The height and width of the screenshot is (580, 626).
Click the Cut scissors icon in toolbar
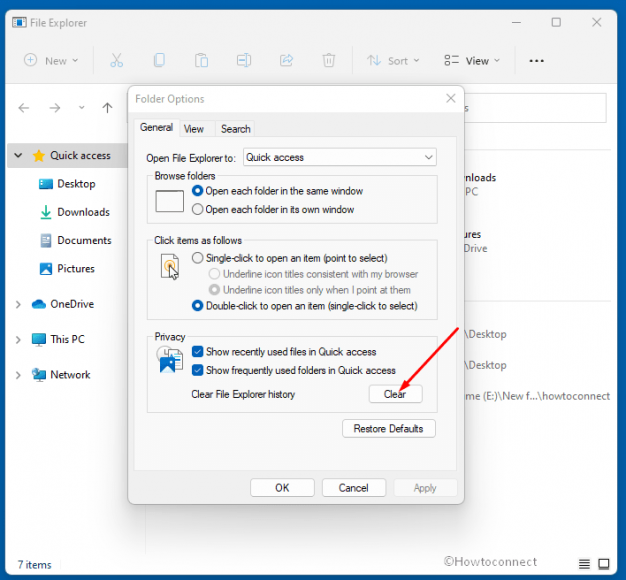click(117, 60)
